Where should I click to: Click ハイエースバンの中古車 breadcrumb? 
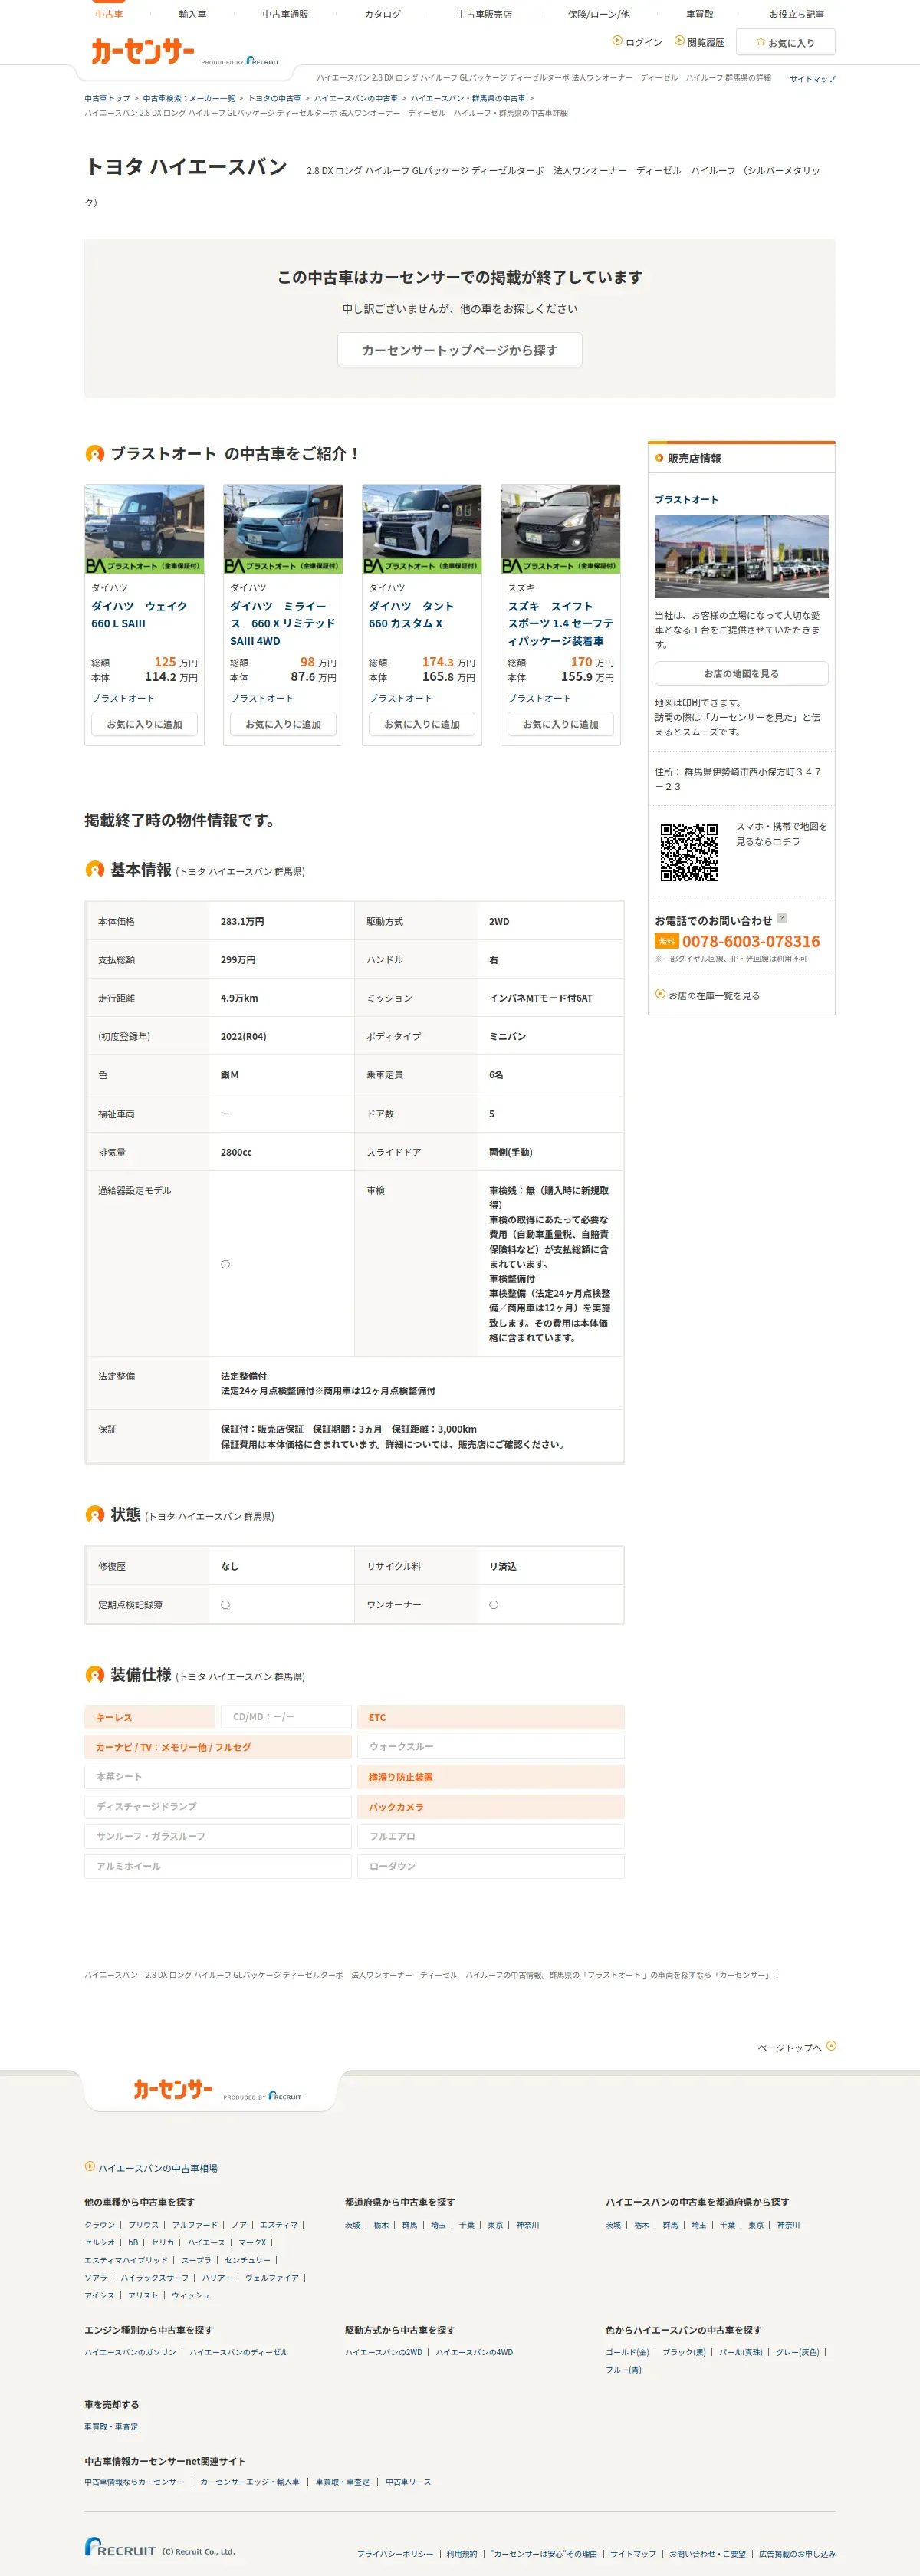coord(356,98)
